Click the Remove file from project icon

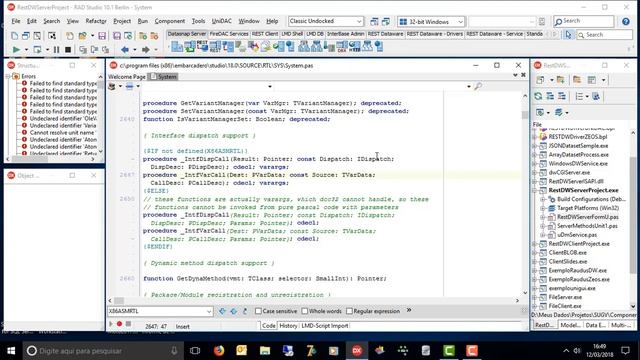[x=154, y=36]
